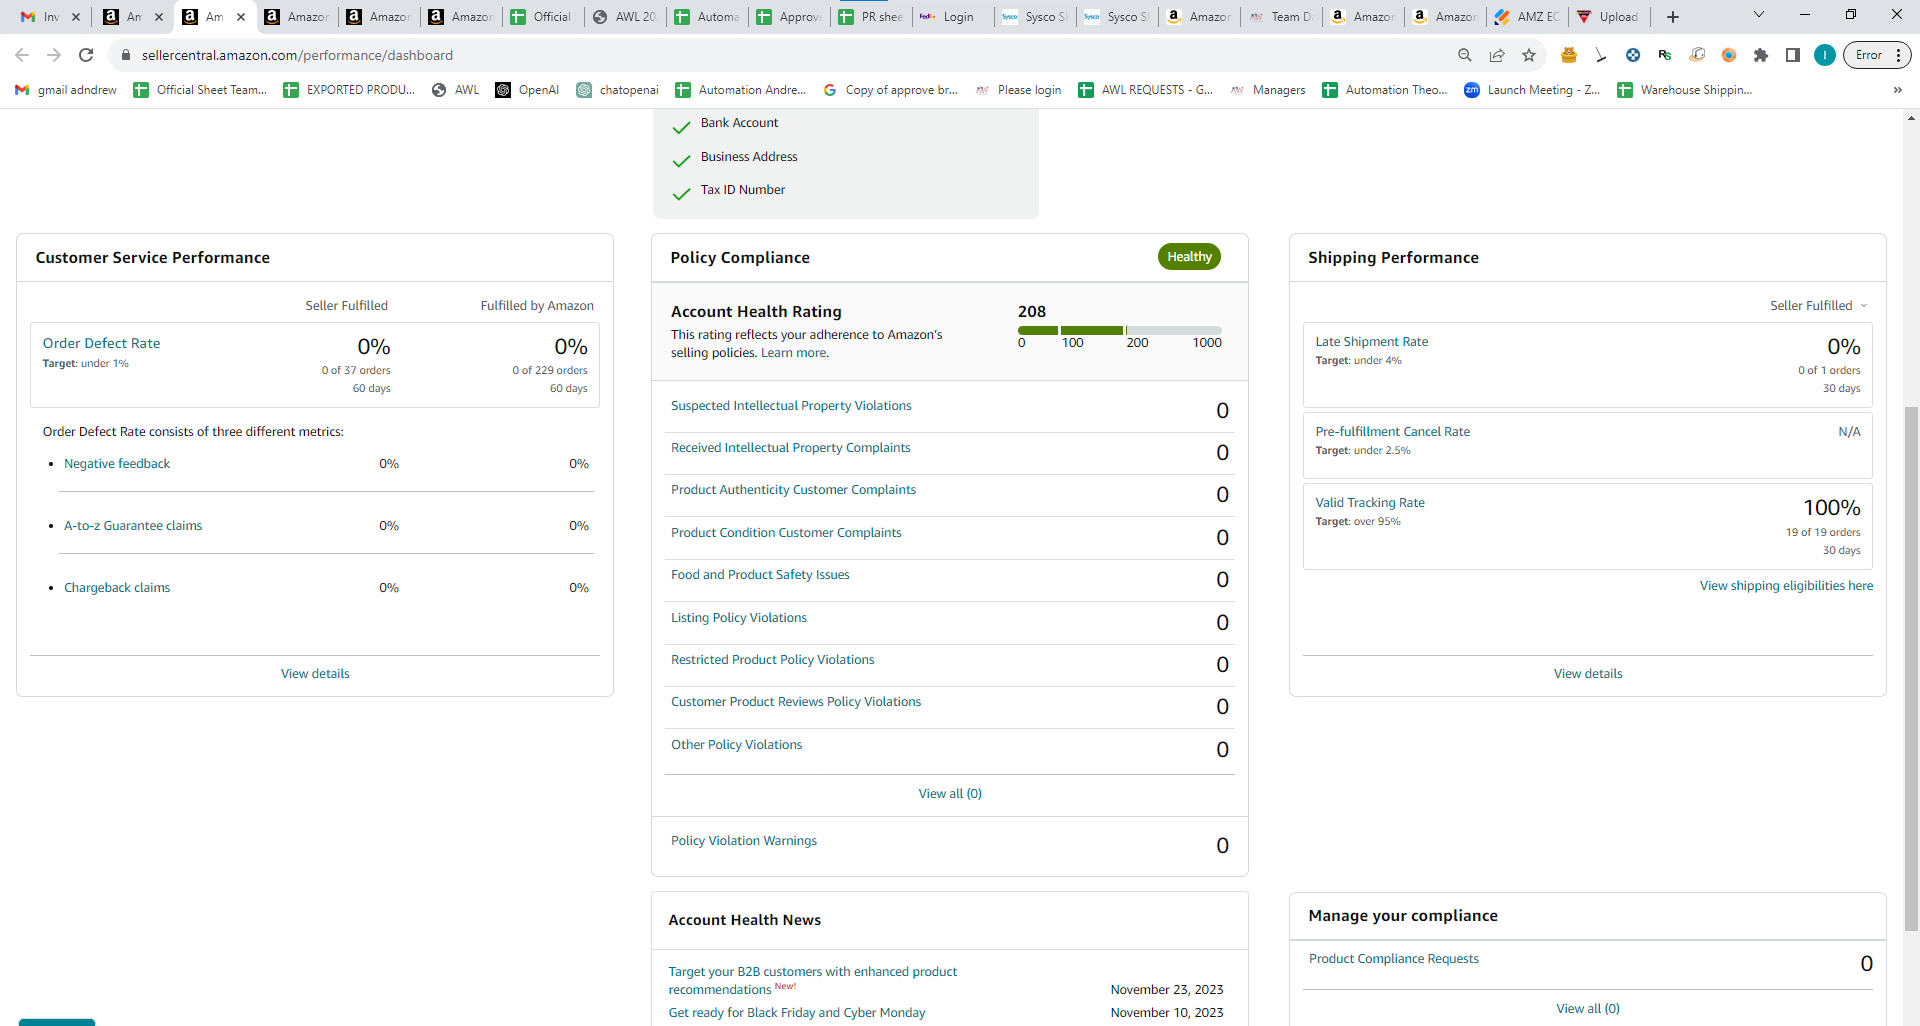The image size is (1920, 1026).
Task: Open the gmail adndrew bookmark
Action: tap(66, 90)
